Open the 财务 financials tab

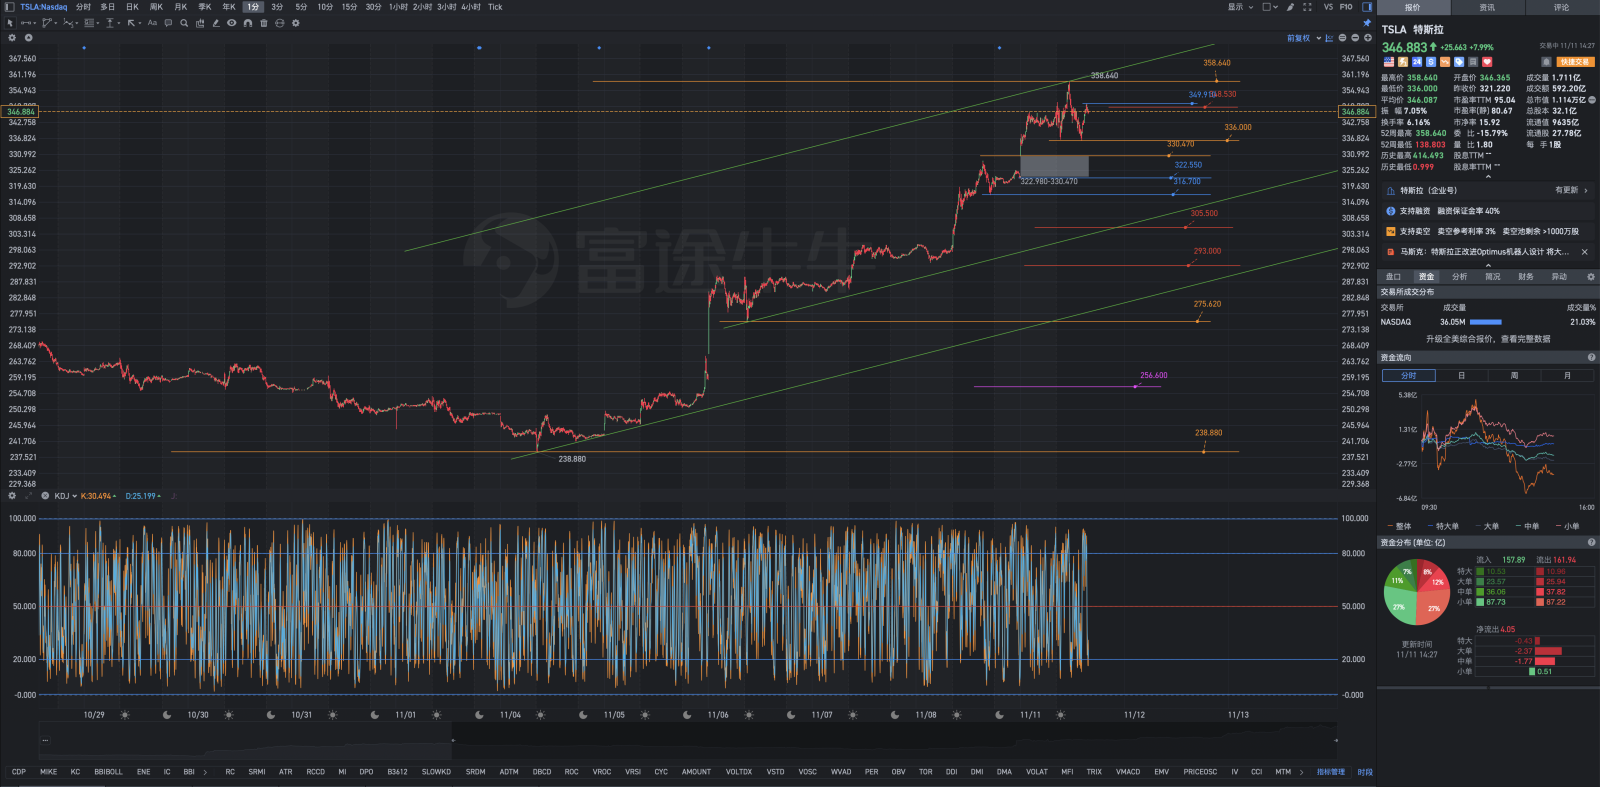tap(1526, 277)
